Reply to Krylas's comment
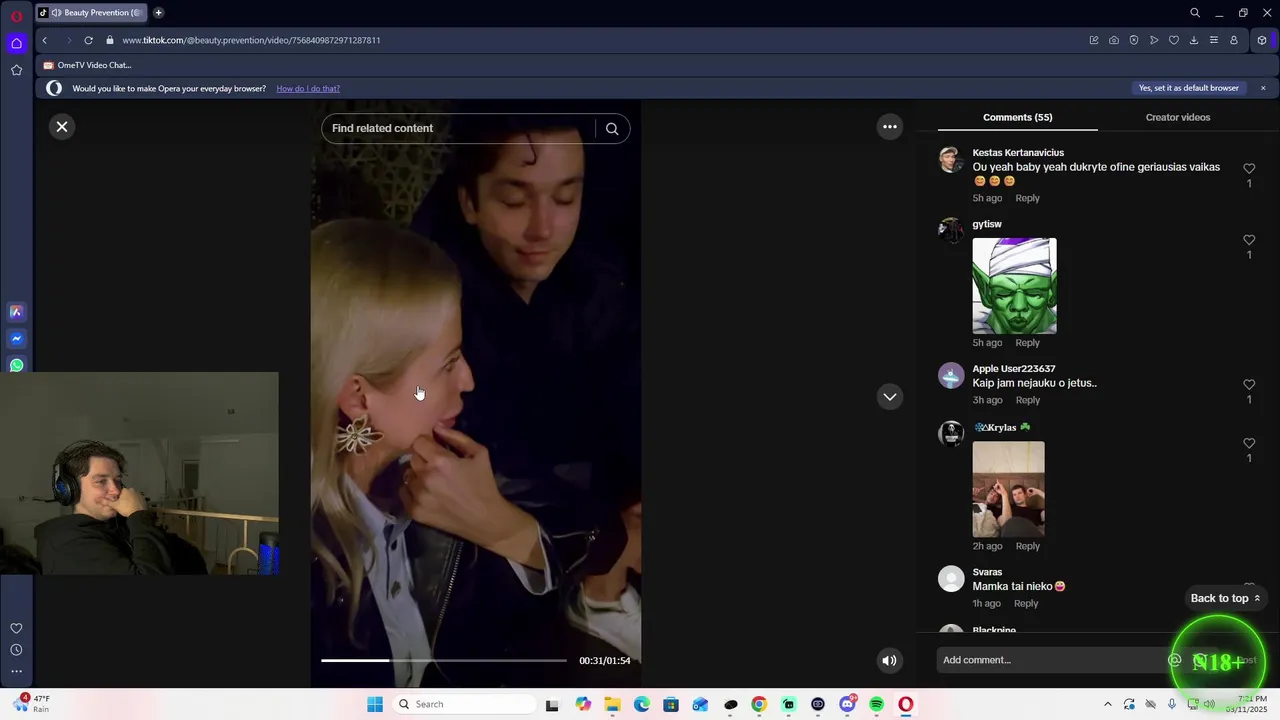The width and height of the screenshot is (1280, 720). pyautogui.click(x=1027, y=546)
